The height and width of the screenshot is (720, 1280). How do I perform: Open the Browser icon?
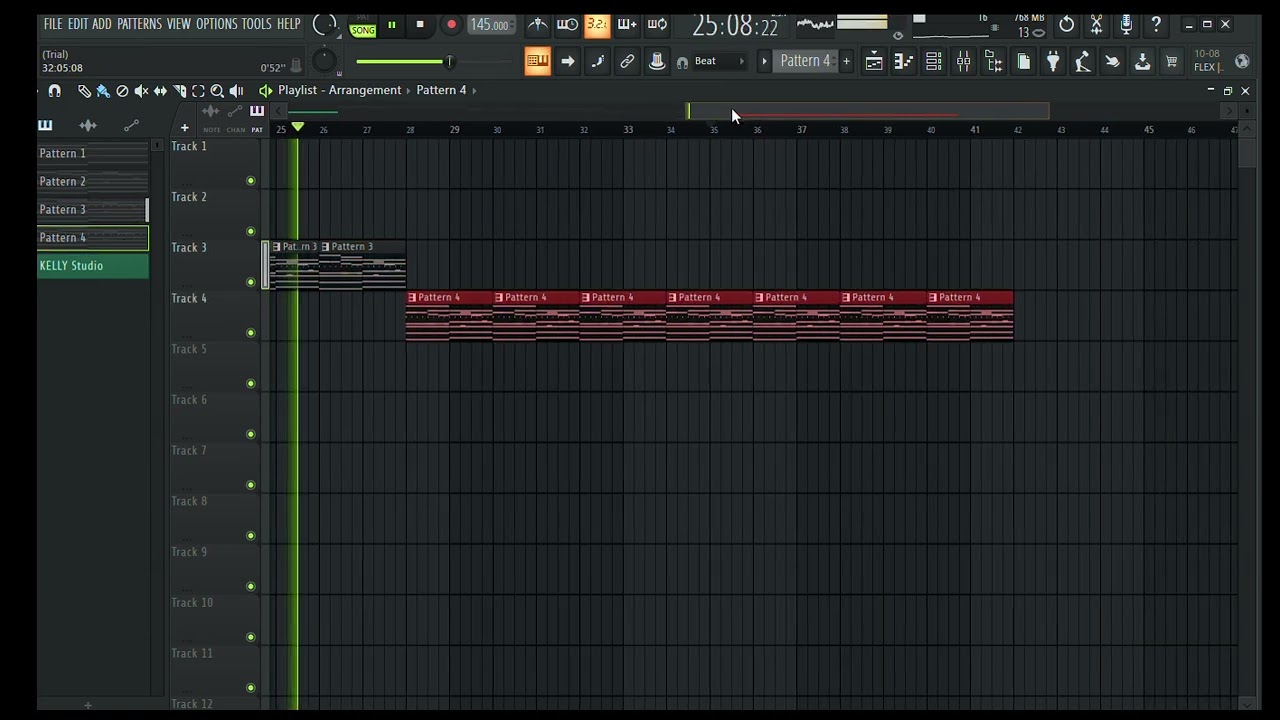point(993,62)
